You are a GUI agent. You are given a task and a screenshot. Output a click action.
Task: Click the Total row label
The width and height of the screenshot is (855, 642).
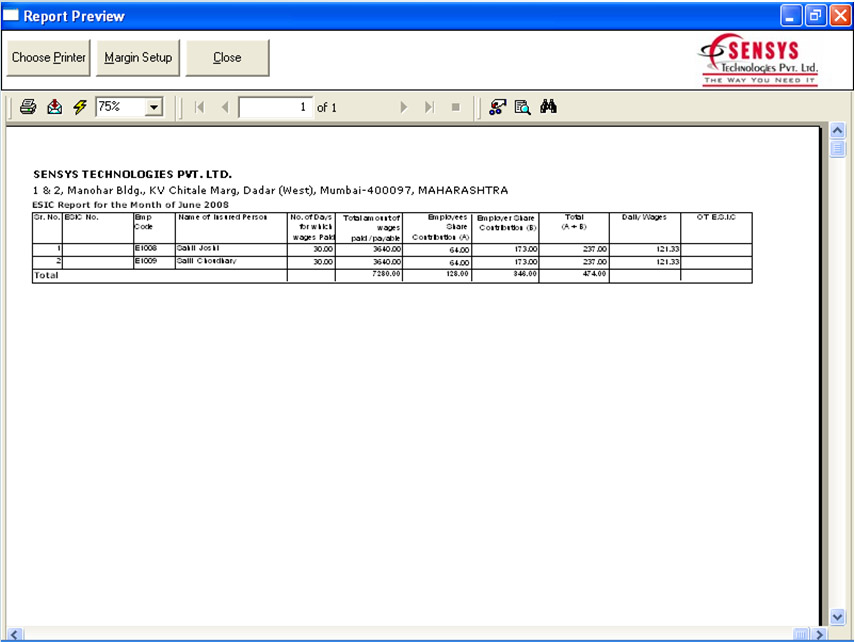point(46,275)
